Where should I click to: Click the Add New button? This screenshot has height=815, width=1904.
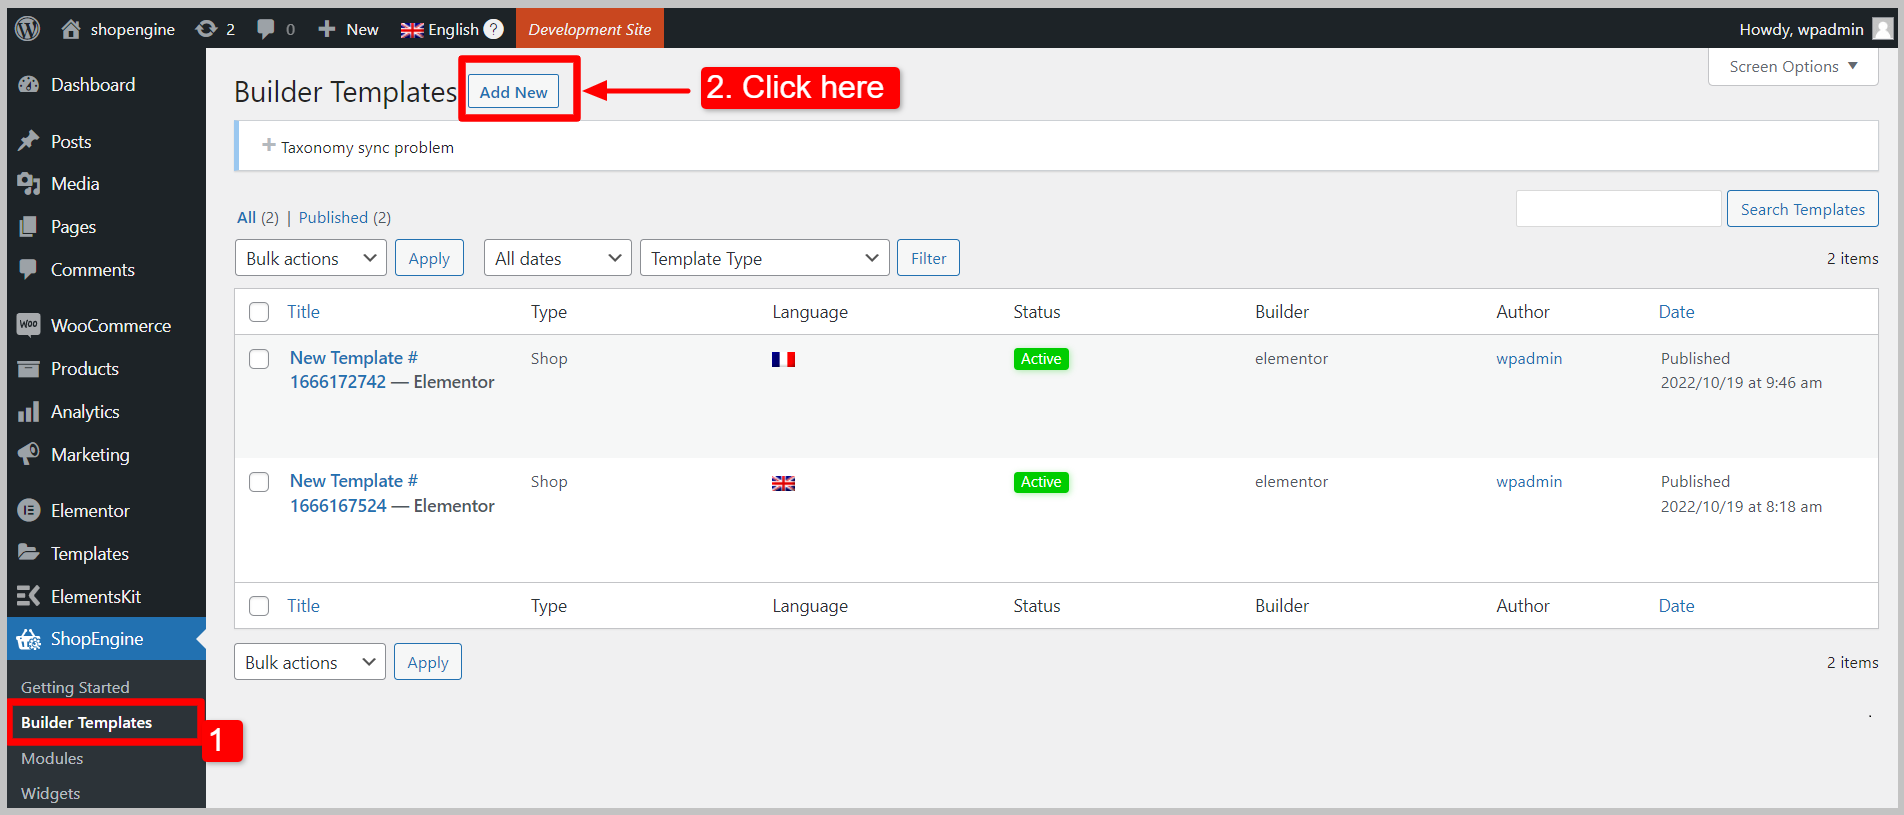513,92
